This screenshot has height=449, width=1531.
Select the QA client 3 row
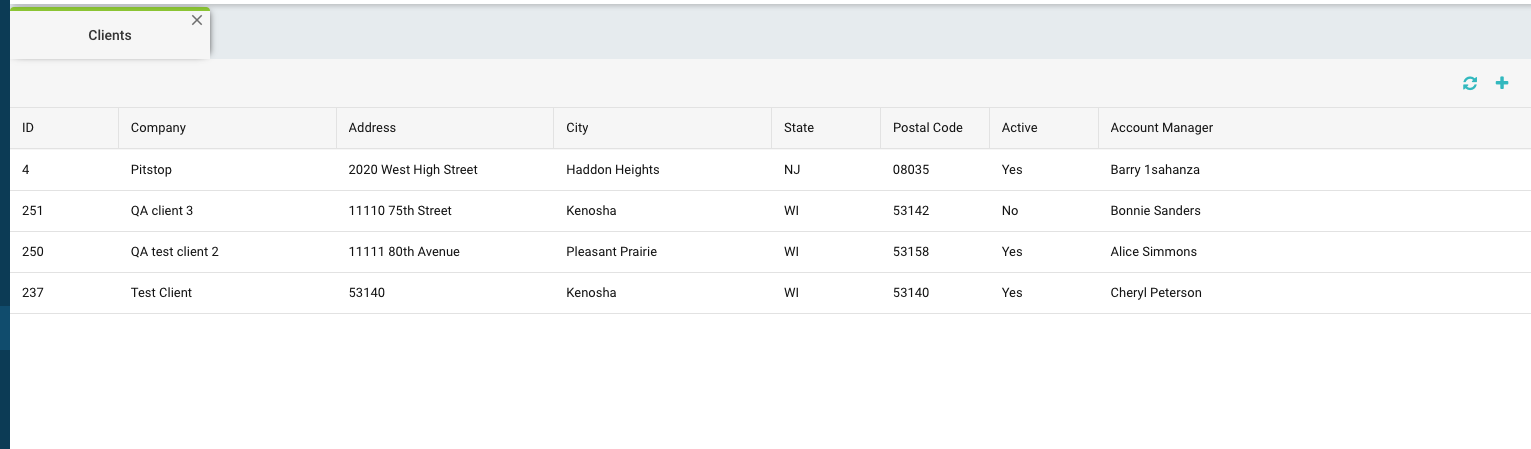pyautogui.click(x=770, y=211)
